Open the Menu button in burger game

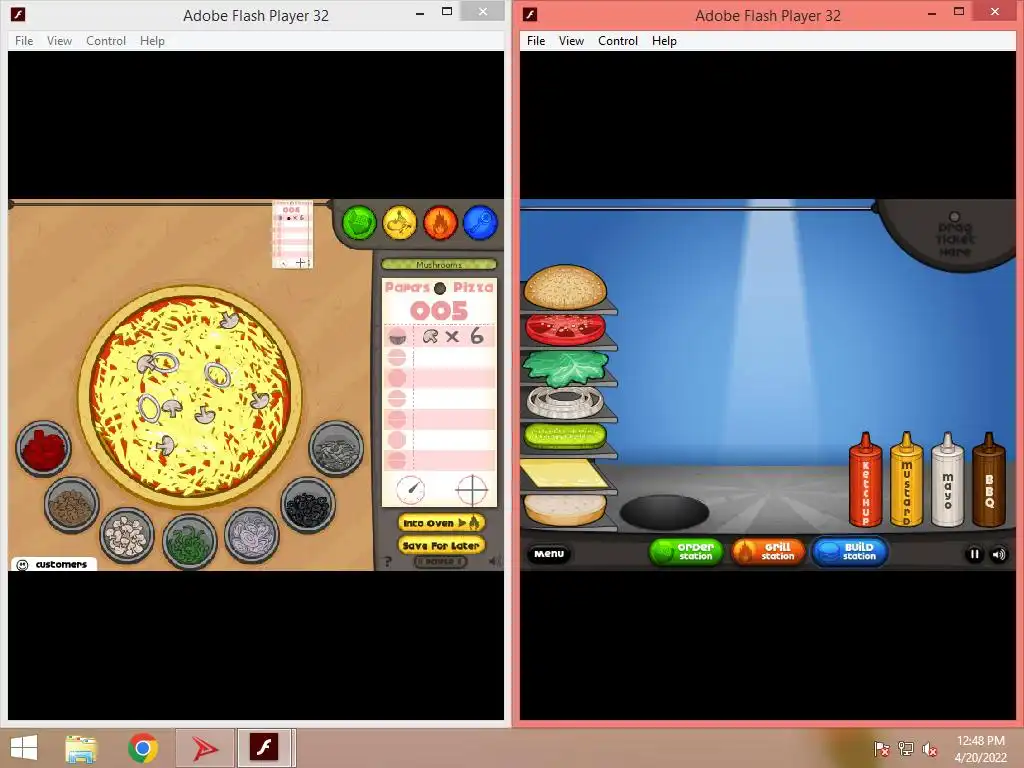coord(549,554)
